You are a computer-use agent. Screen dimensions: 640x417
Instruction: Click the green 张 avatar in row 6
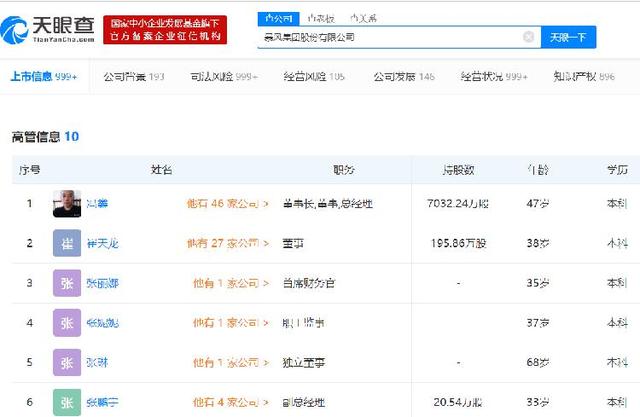coord(67,402)
